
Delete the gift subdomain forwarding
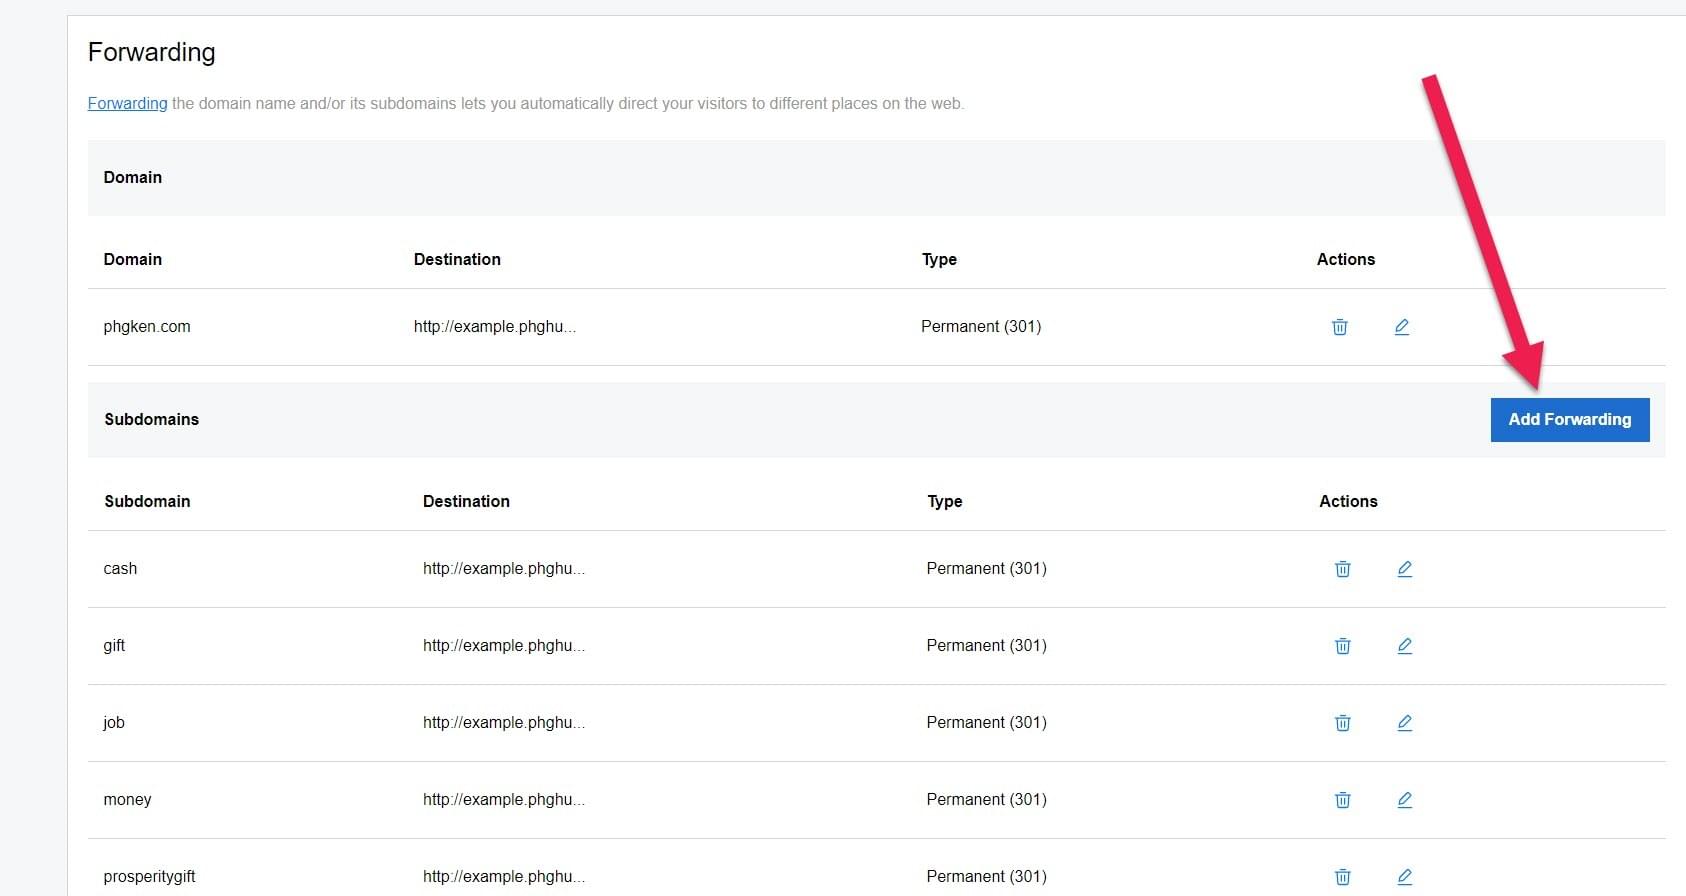1343,646
